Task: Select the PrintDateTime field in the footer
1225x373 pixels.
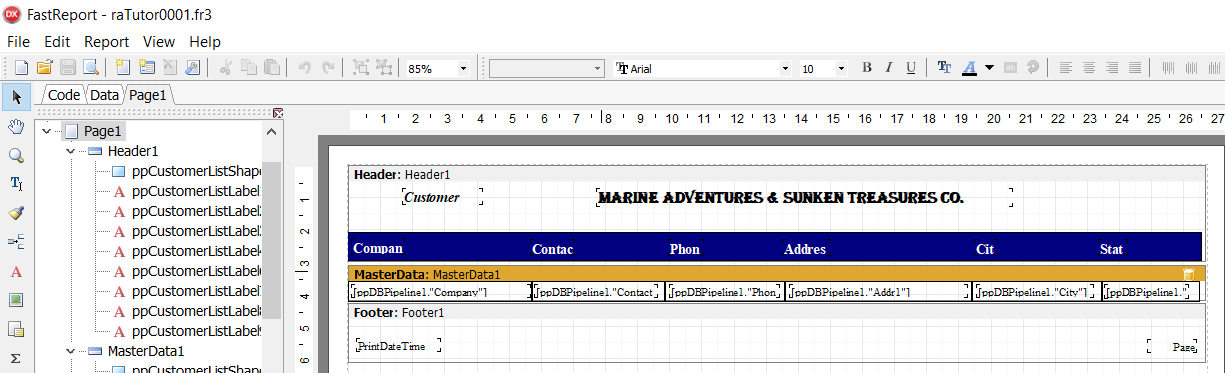Action: point(398,346)
